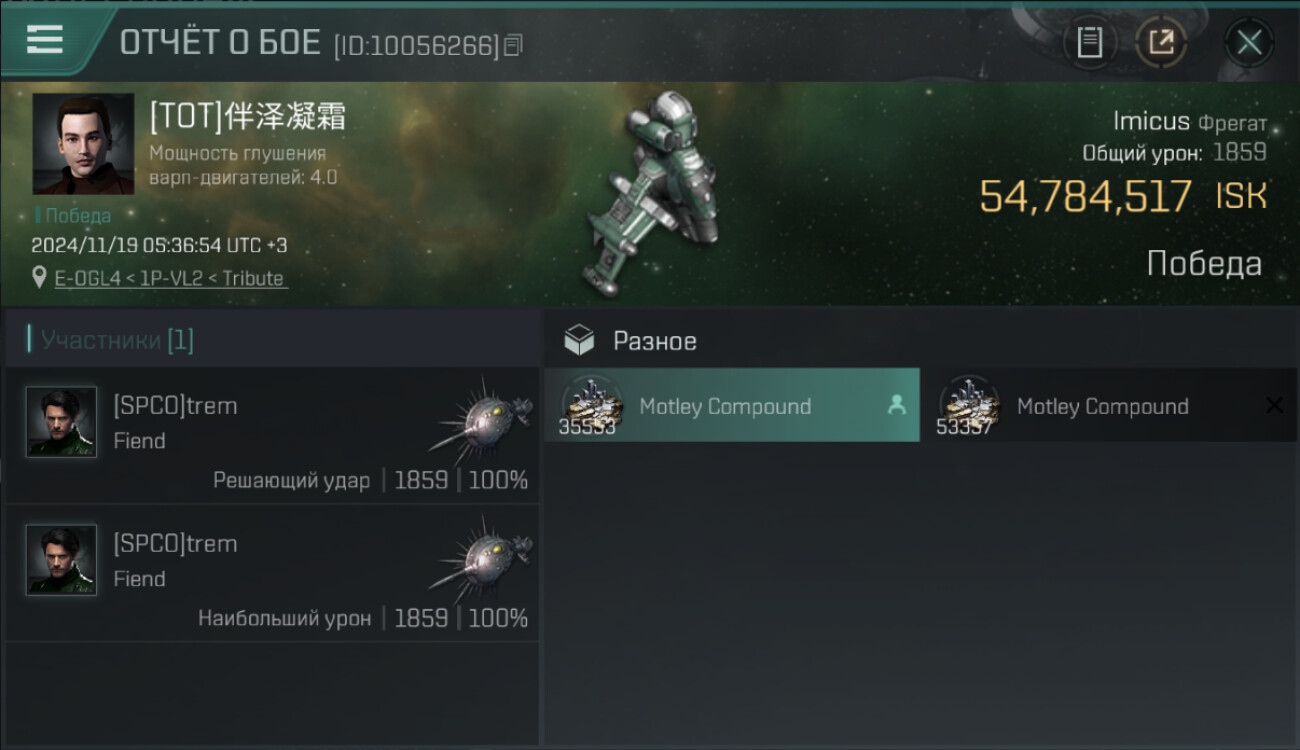Close the battle report window
This screenshot has height=750, width=1300.
point(1249,43)
